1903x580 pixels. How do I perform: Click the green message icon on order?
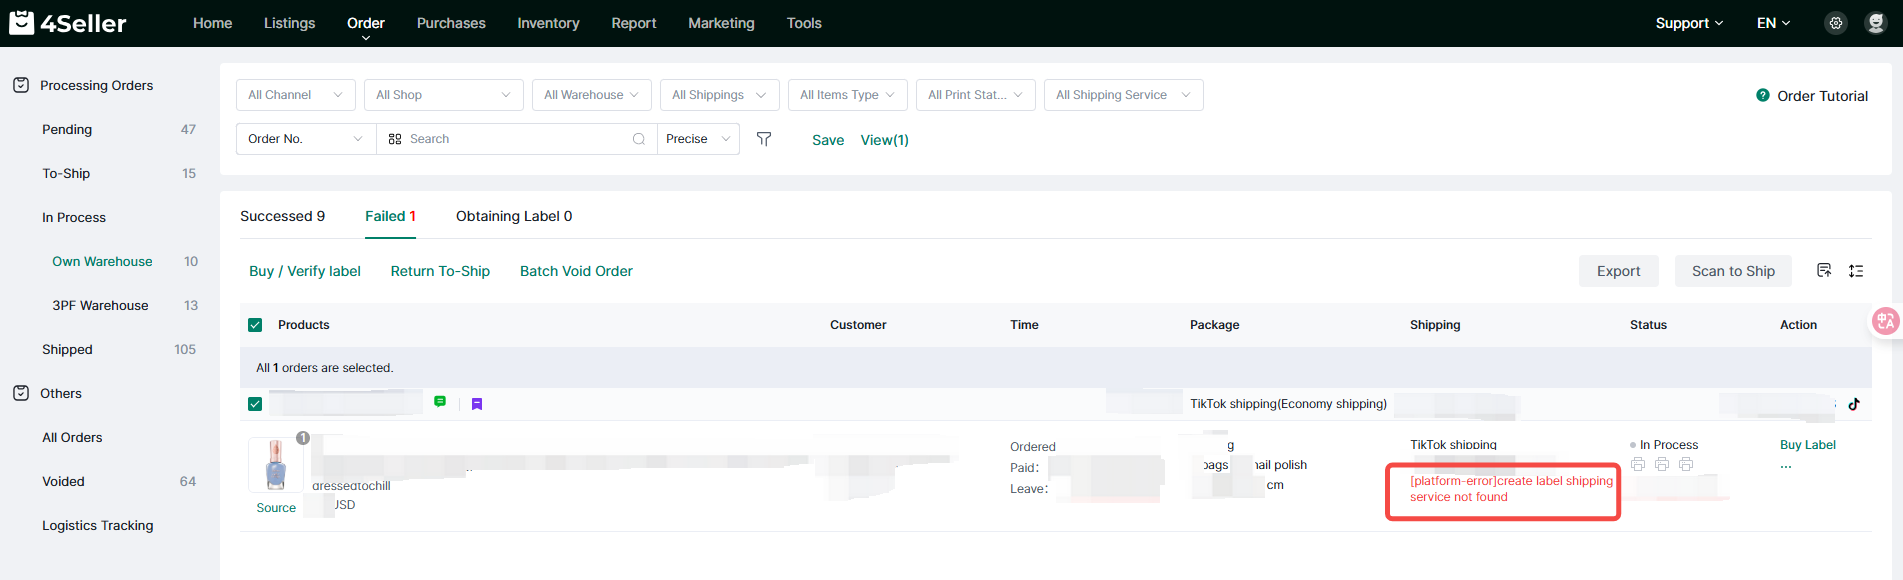coord(440,402)
